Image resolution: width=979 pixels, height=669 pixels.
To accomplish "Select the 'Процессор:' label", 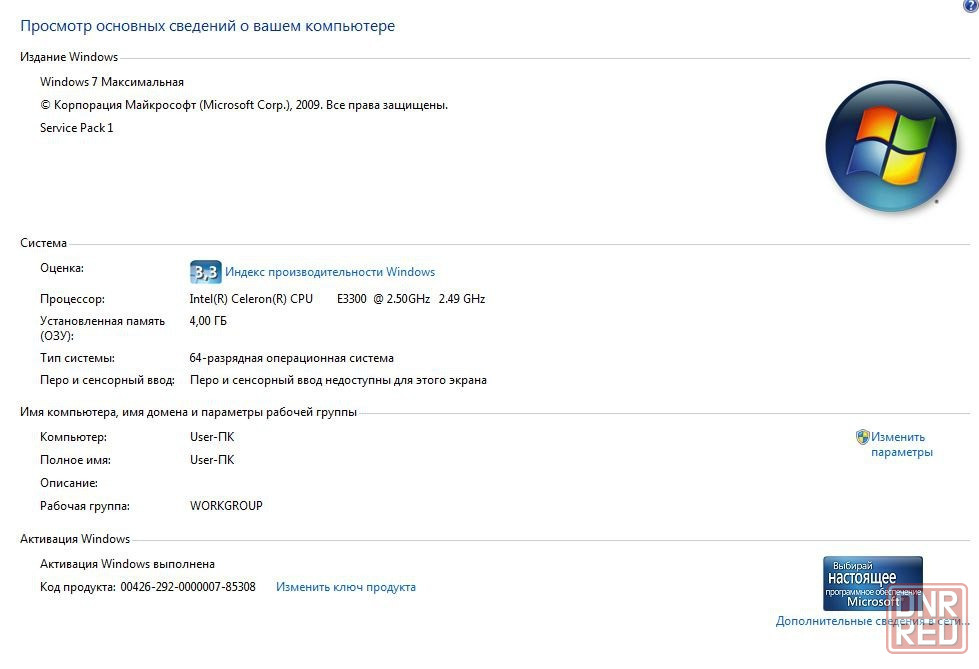I will pyautogui.click(x=72, y=299).
